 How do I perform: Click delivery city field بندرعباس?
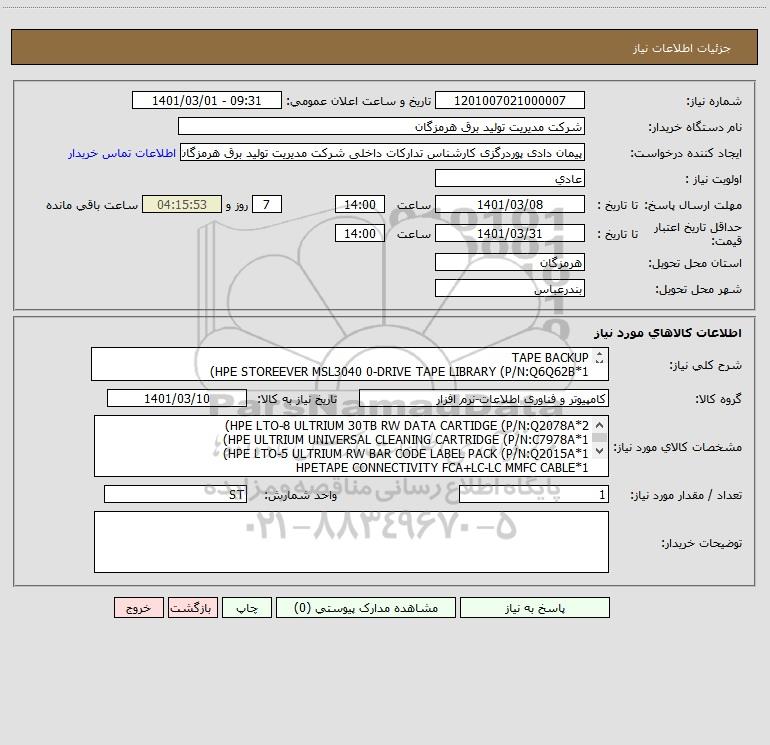click(x=510, y=288)
